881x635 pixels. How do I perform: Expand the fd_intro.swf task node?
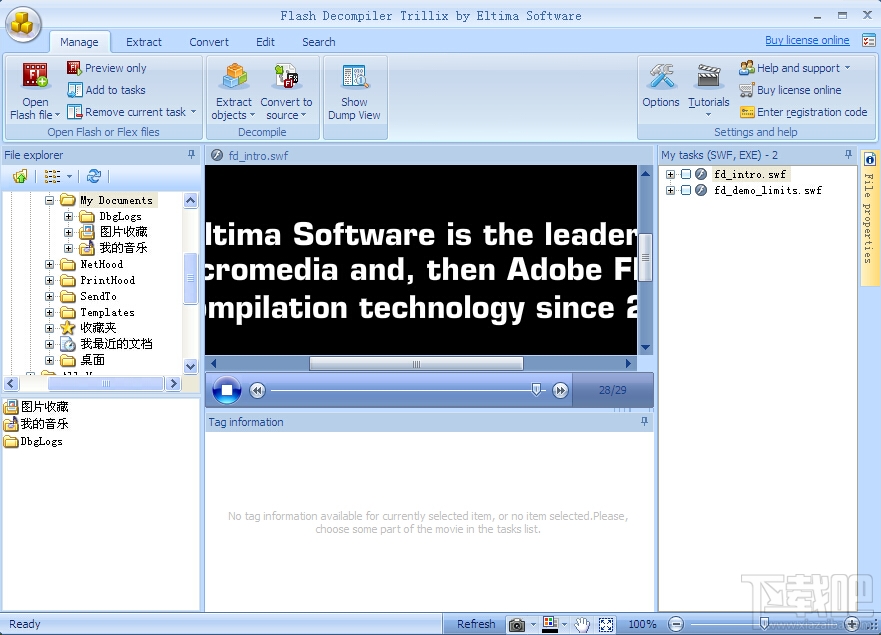click(x=670, y=174)
